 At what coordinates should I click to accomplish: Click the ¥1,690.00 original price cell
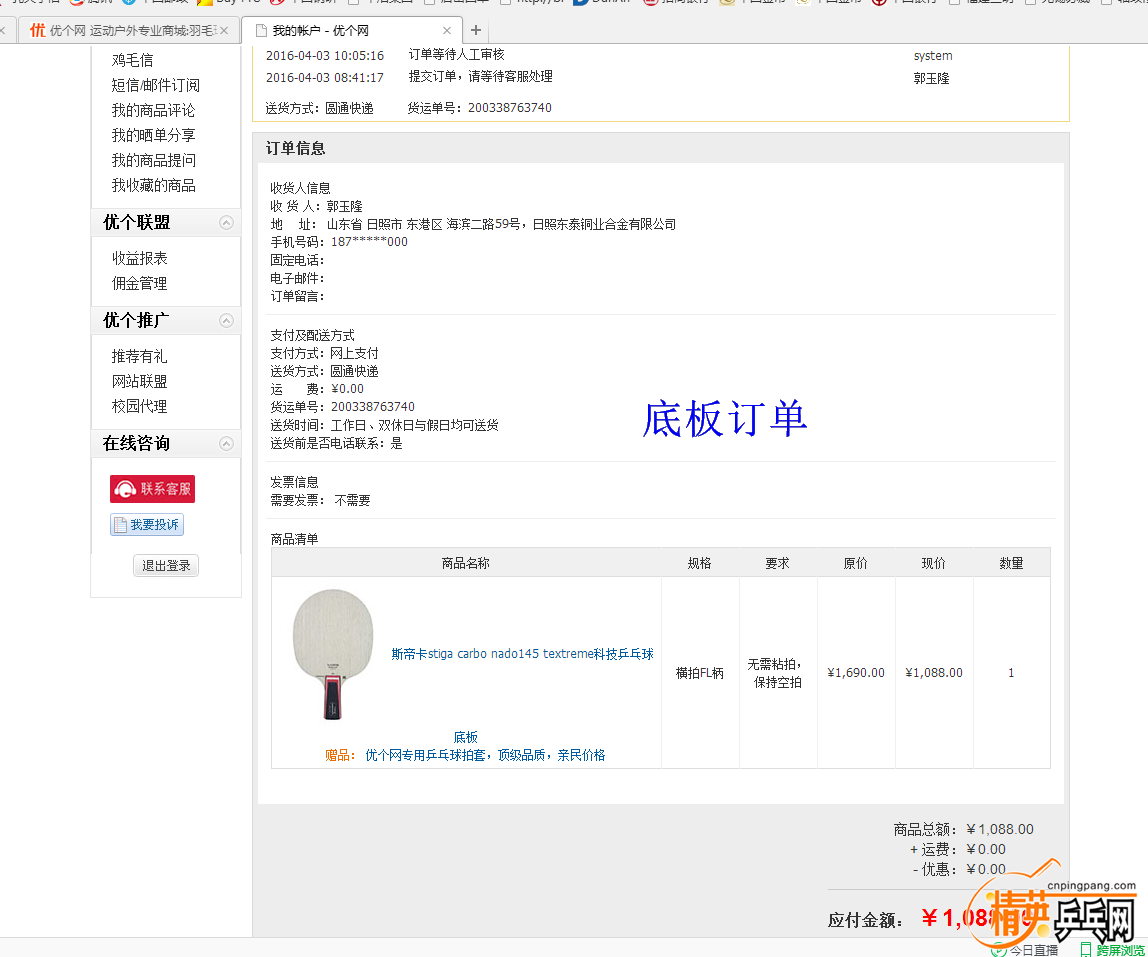[x=856, y=672]
